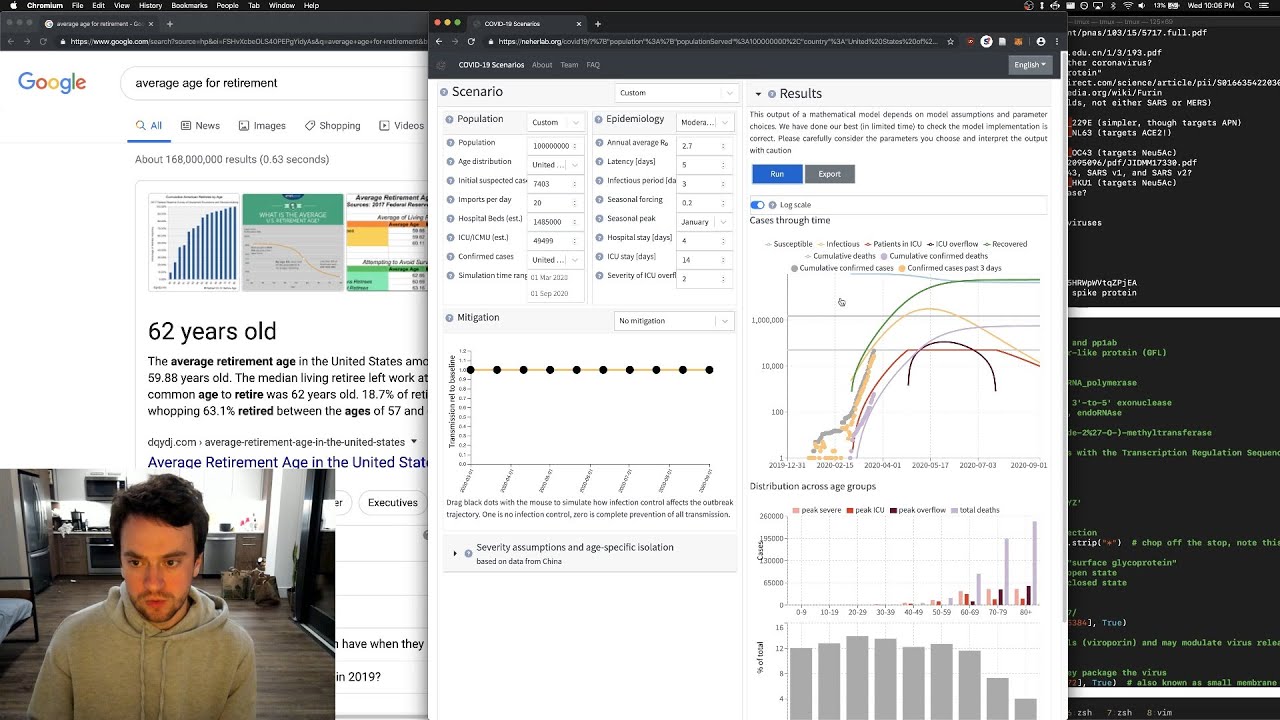Click the help icon next to Results heading

(x=772, y=94)
